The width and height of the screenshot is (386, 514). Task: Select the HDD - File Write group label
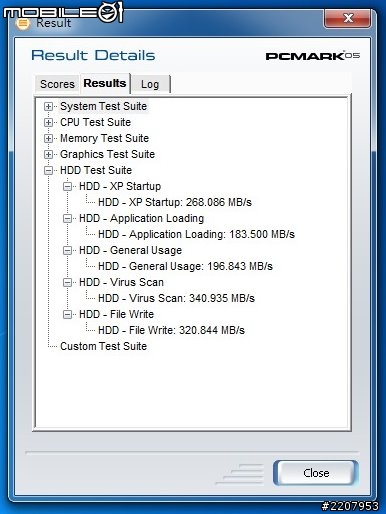[116, 314]
